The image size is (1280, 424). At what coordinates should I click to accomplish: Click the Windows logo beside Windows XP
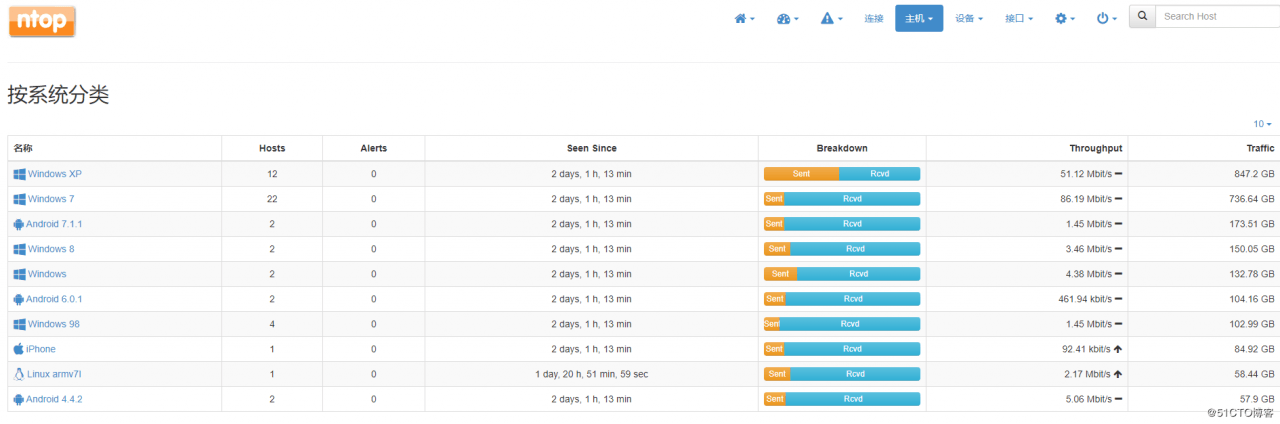point(19,174)
